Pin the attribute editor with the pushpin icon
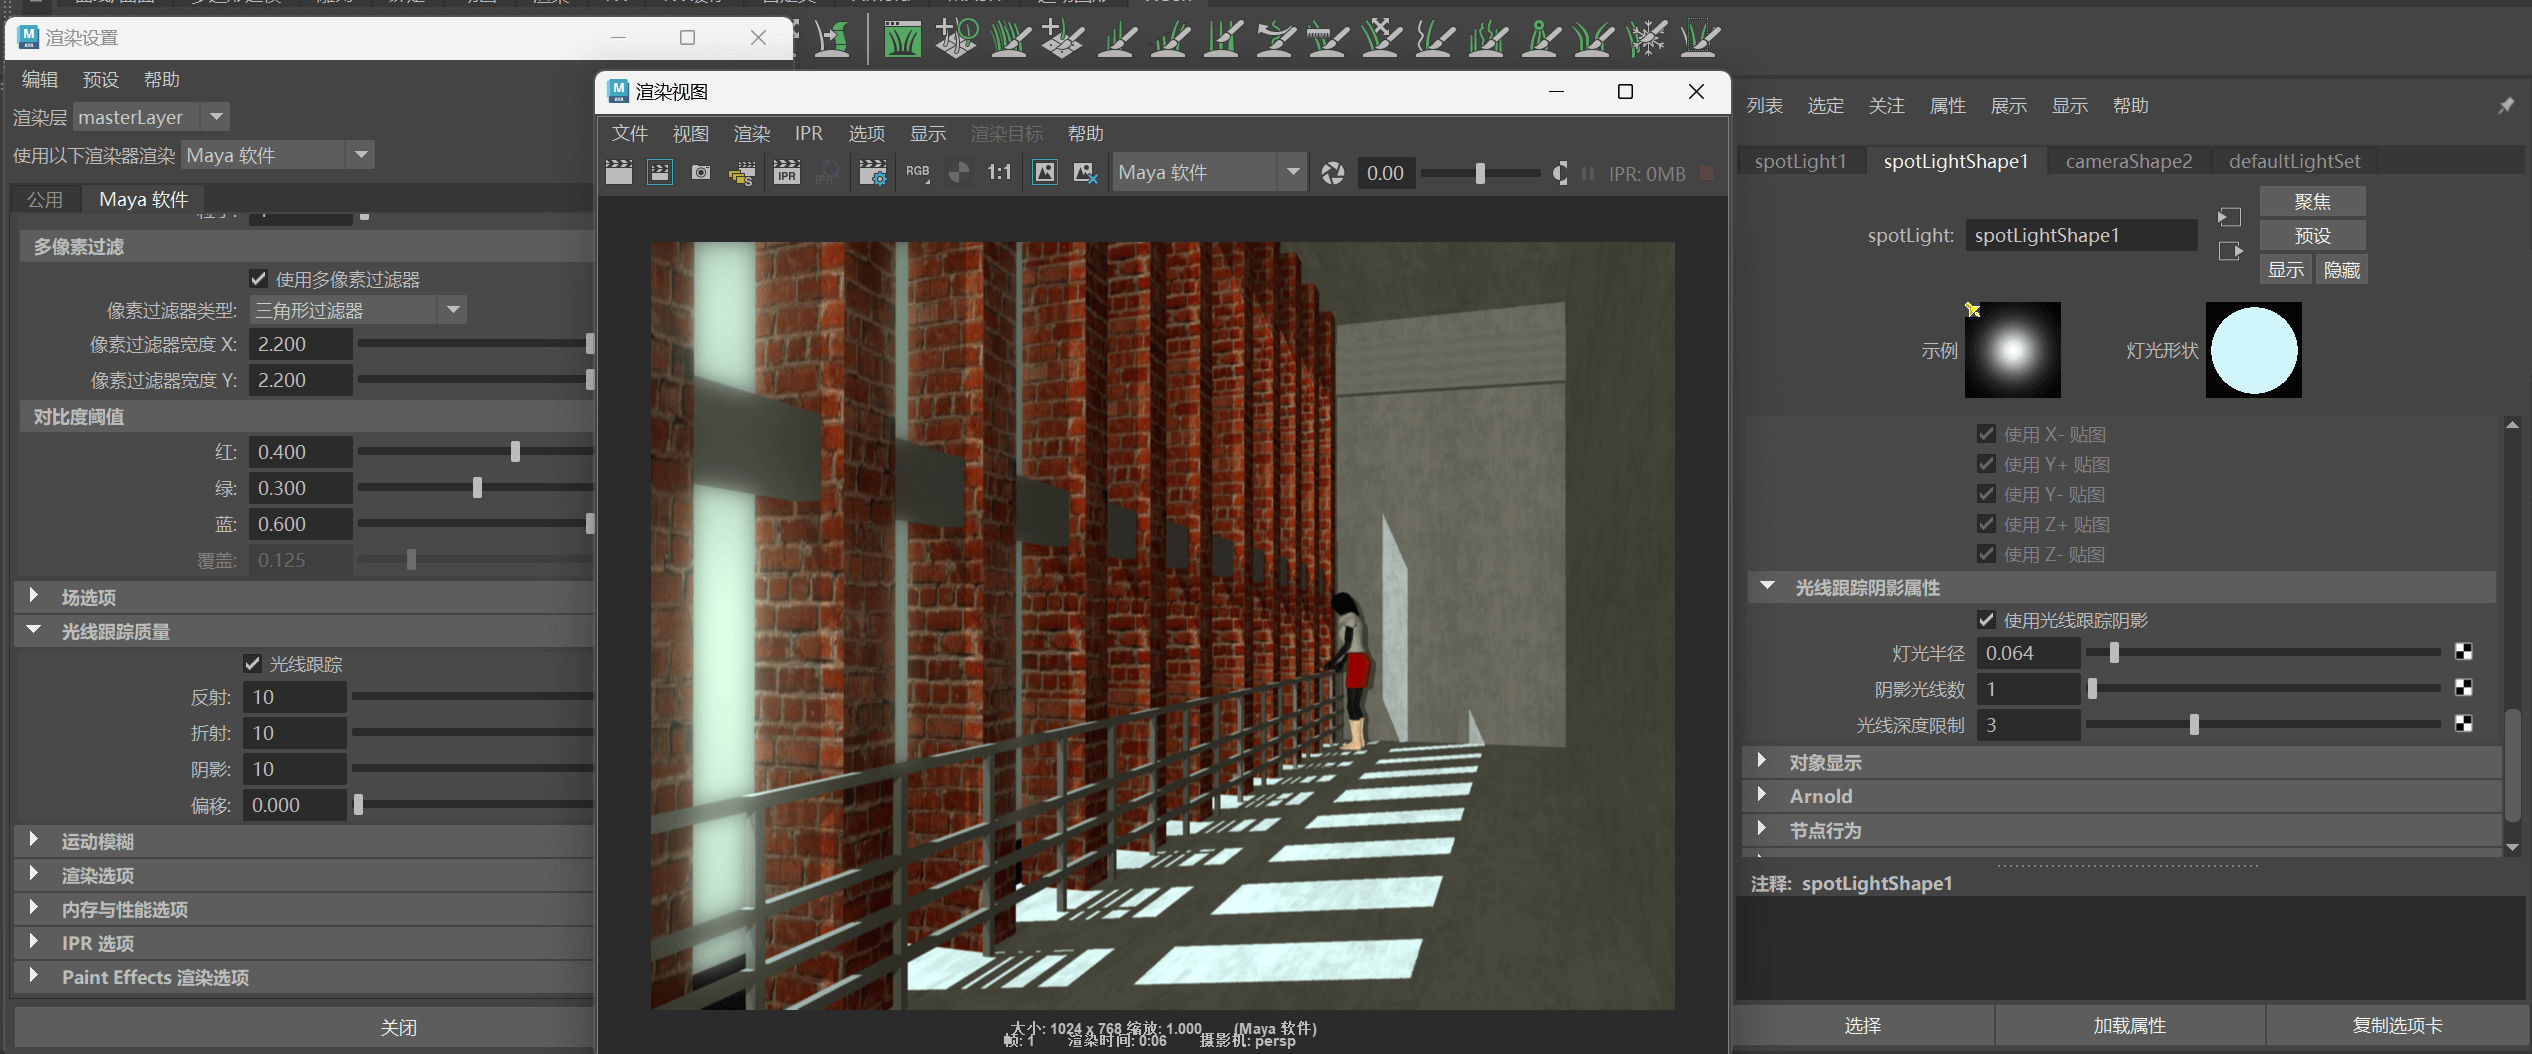Viewport: 2532px width, 1054px height. (2505, 106)
